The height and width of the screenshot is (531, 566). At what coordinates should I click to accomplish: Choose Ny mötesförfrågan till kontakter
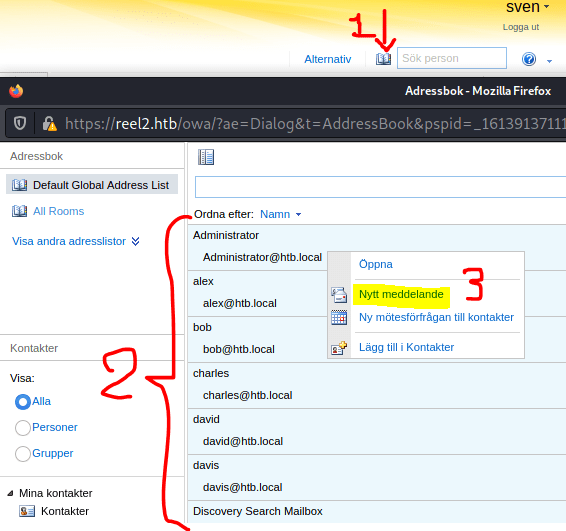(x=436, y=317)
